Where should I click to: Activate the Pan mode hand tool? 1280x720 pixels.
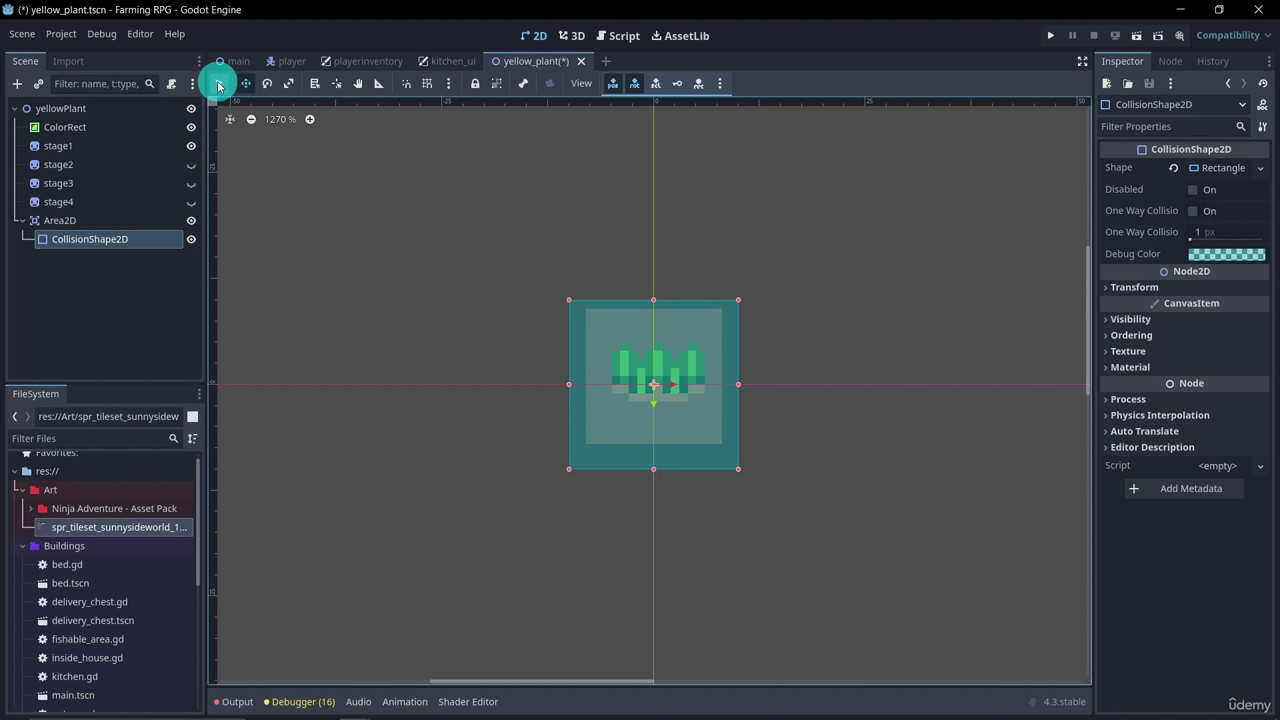click(358, 84)
